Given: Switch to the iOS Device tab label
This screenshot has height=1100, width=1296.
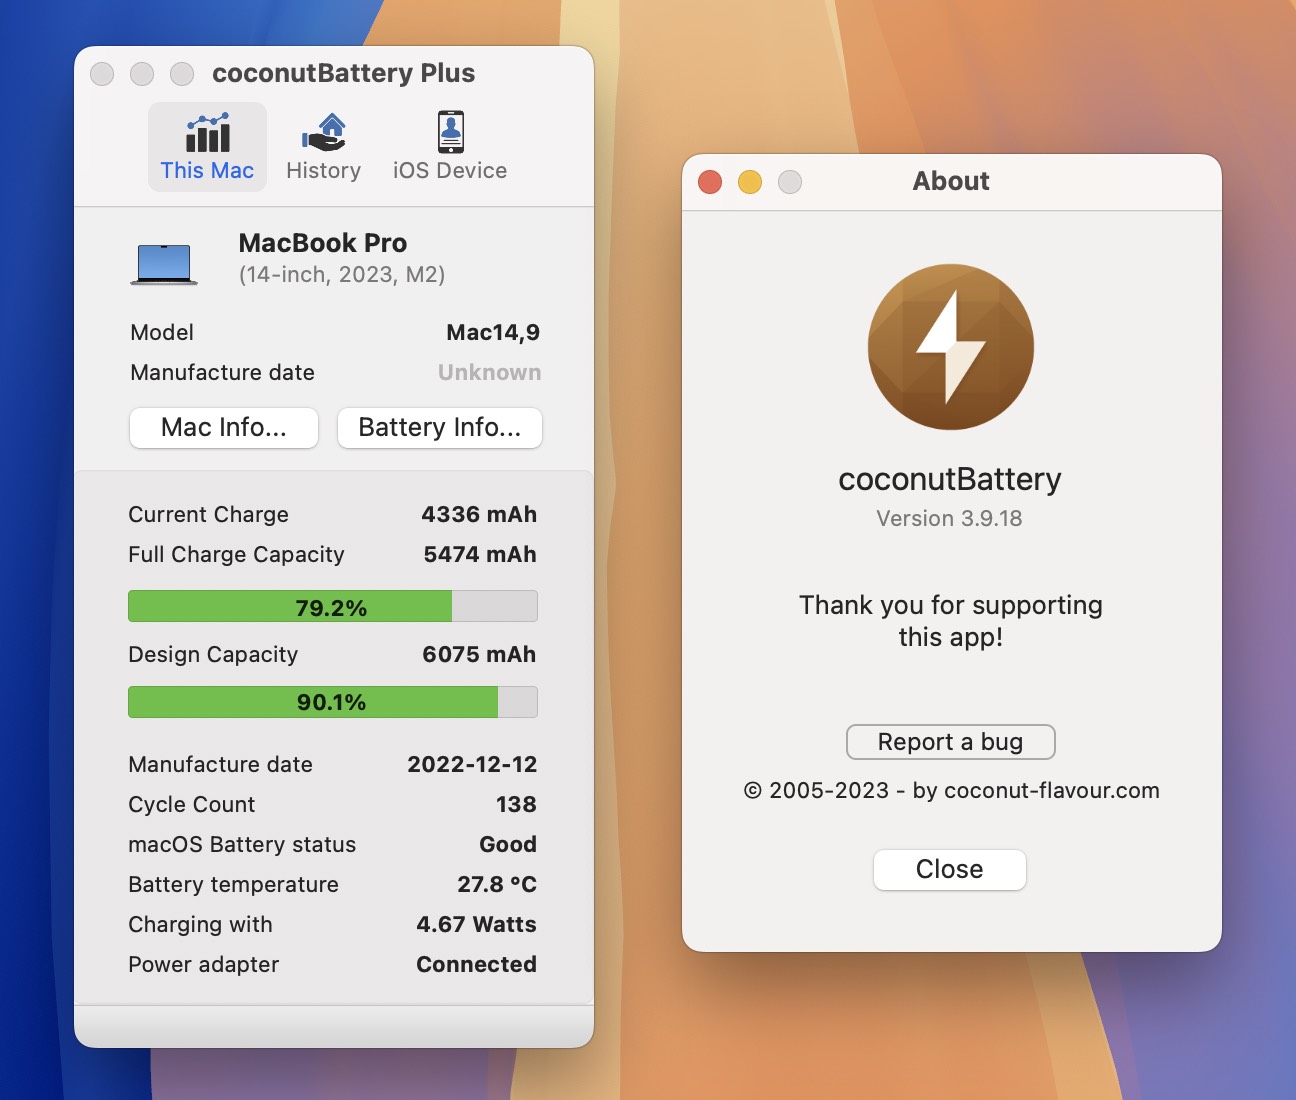Looking at the screenshot, I should pos(450,171).
